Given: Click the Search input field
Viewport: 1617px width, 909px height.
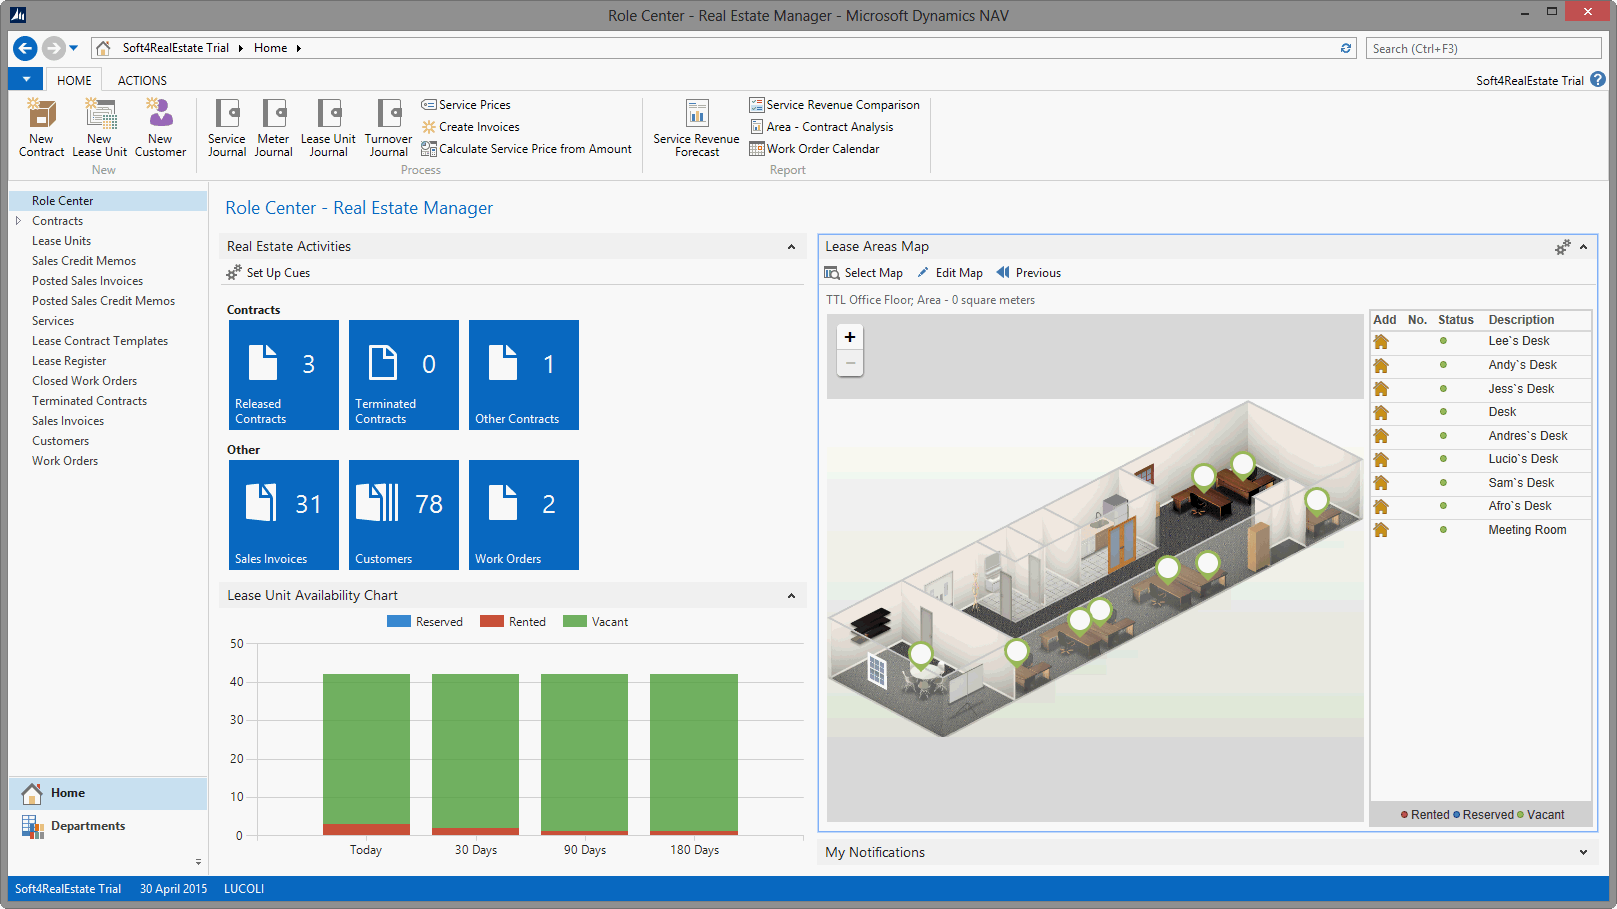Looking at the screenshot, I should pos(1482,48).
